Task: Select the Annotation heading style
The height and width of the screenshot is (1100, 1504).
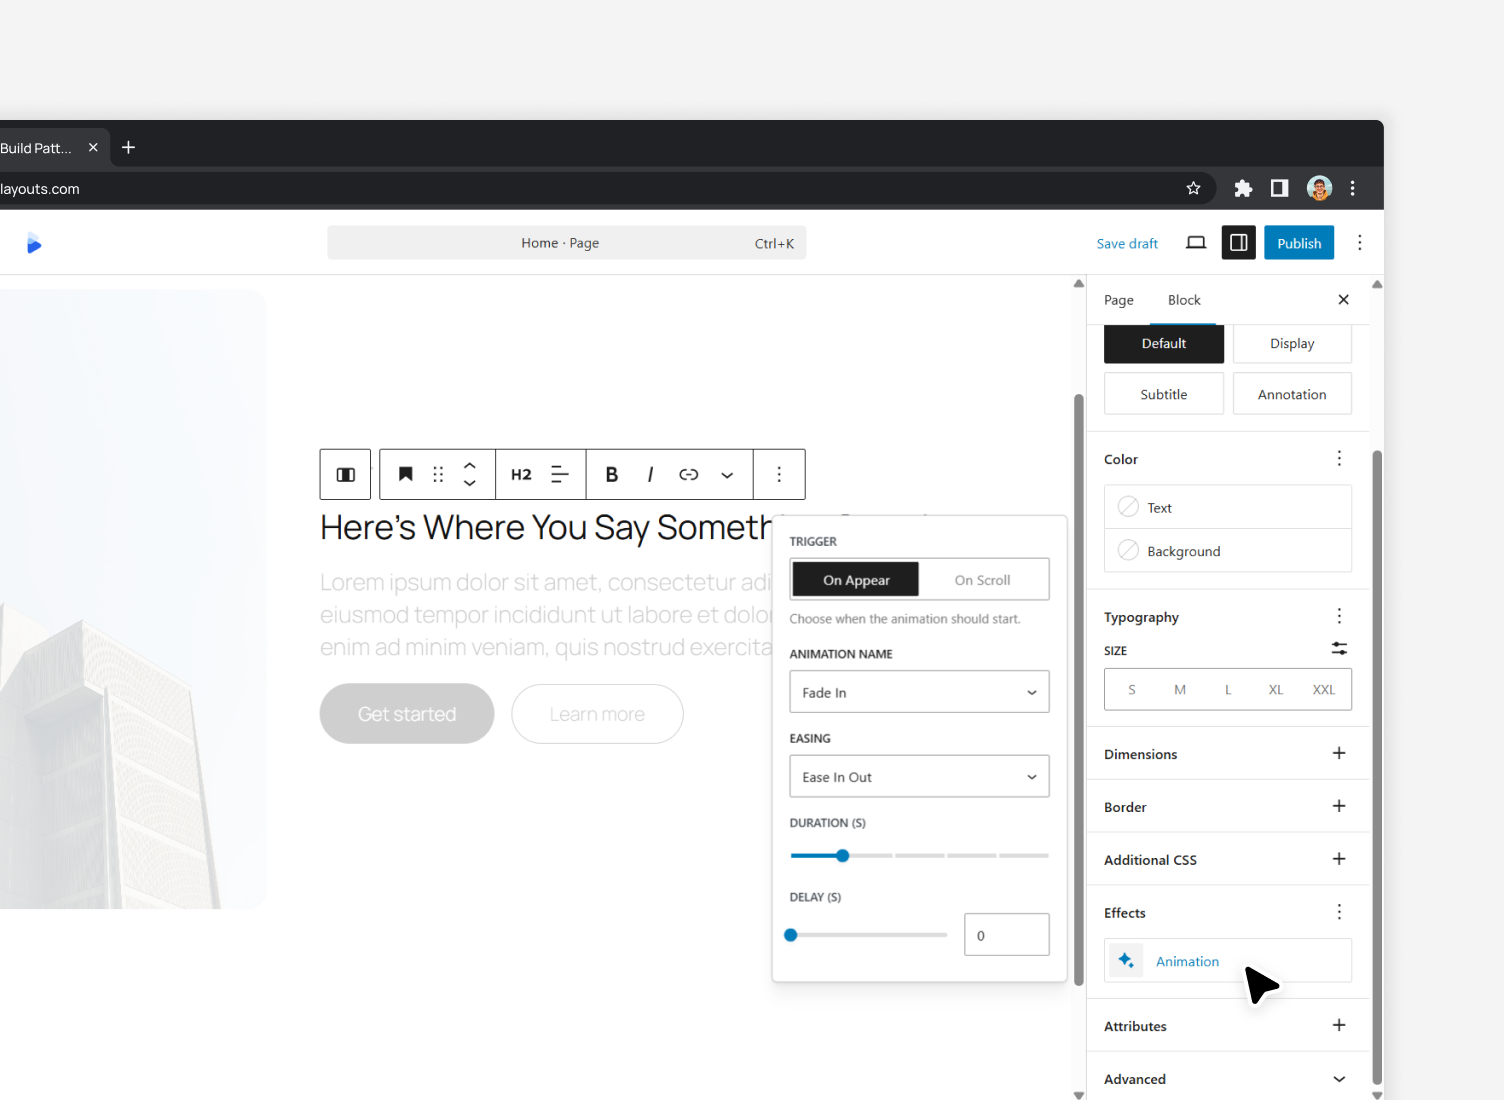Action: [x=1292, y=394]
